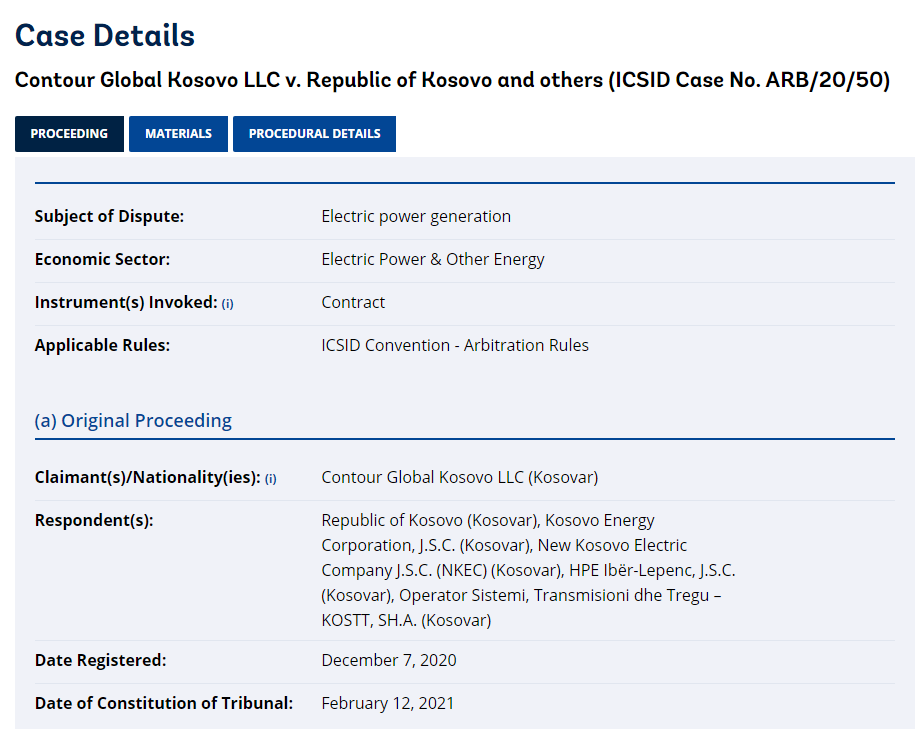Select the date February 12, 2021
Image resolution: width=921 pixels, height=729 pixels.
pos(388,703)
